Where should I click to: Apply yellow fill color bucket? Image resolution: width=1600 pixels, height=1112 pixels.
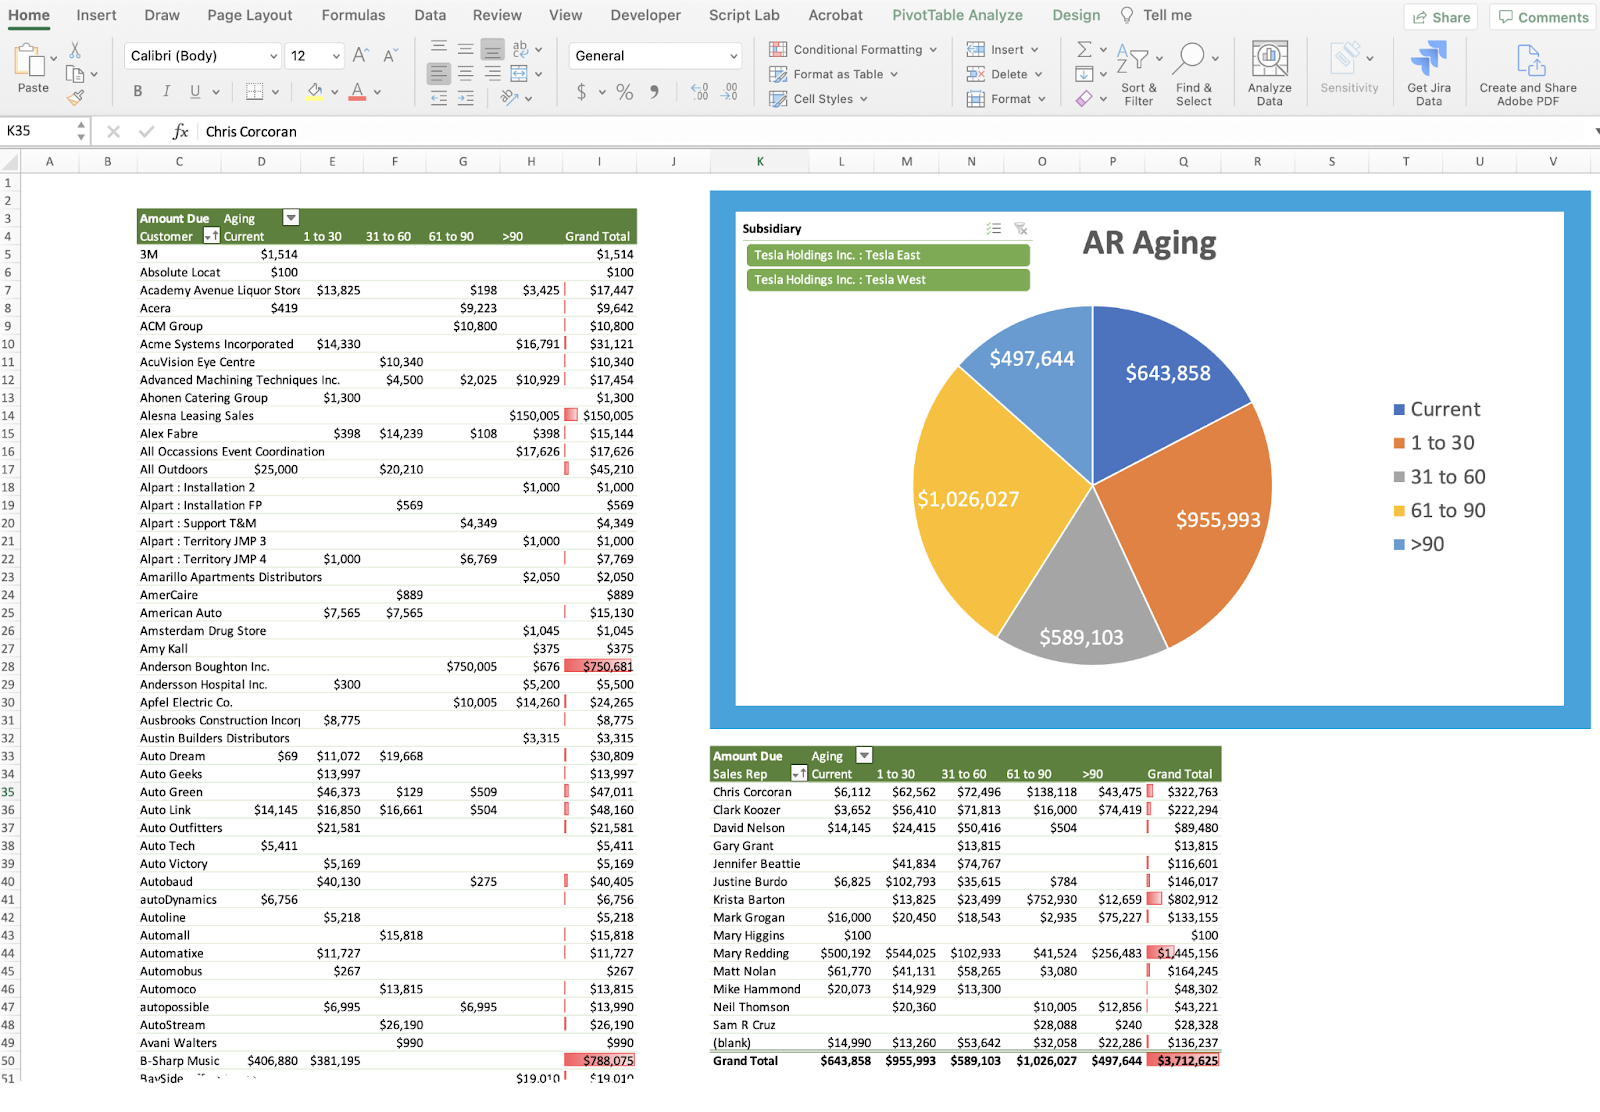315,92
